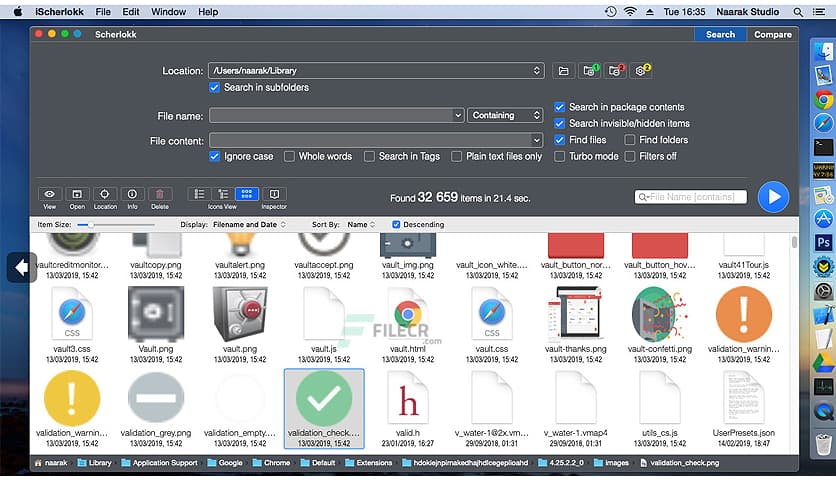Open the Edit menu
The width and height of the screenshot is (836, 484).
[131, 12]
